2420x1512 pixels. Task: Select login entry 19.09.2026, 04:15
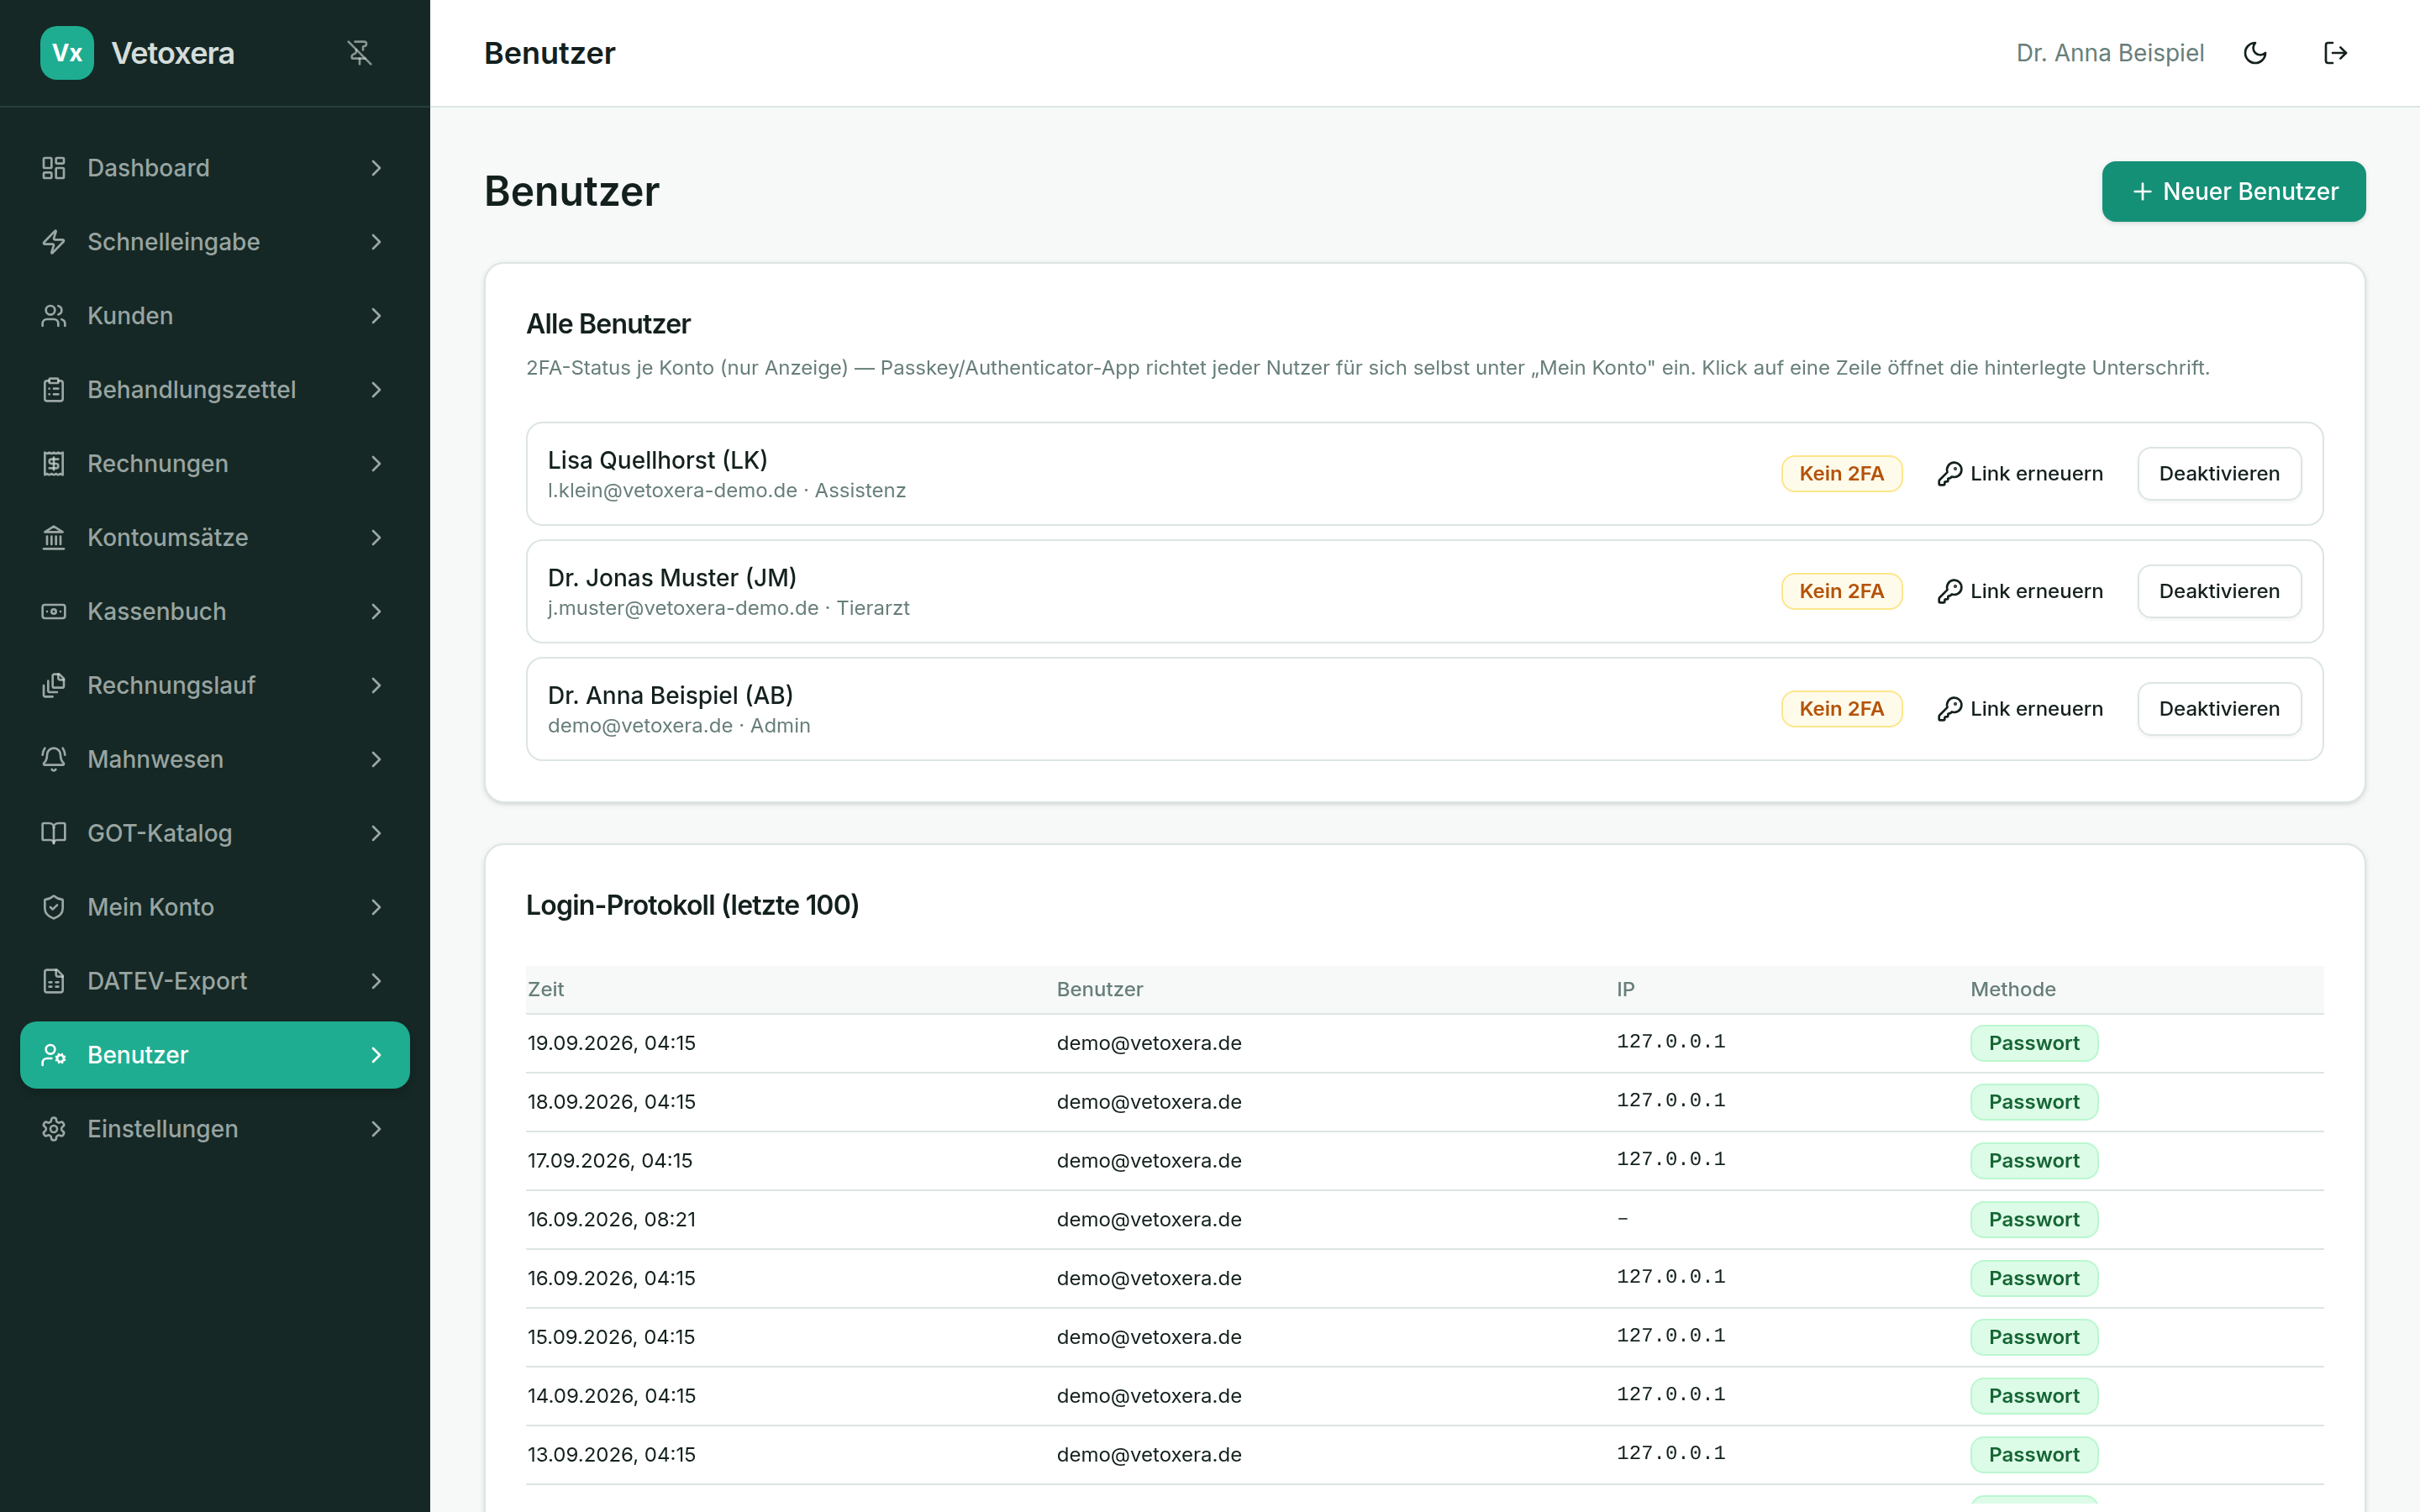[x=1424, y=1044]
